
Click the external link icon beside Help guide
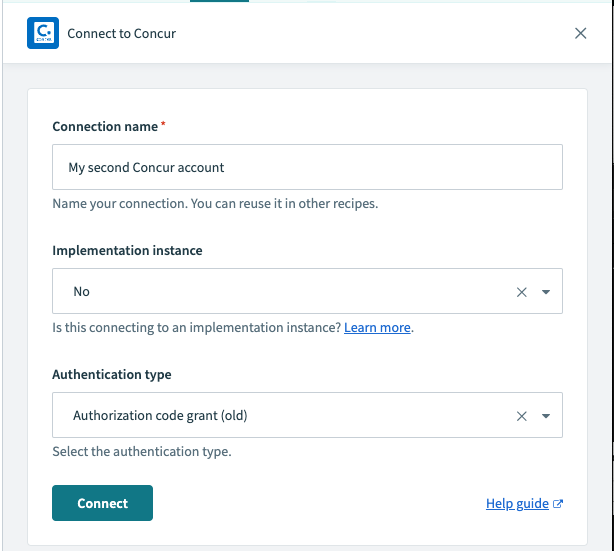click(x=558, y=504)
